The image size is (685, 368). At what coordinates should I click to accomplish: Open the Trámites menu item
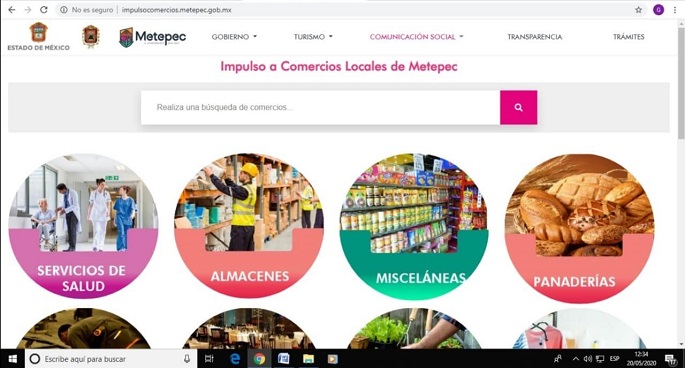tap(628, 37)
